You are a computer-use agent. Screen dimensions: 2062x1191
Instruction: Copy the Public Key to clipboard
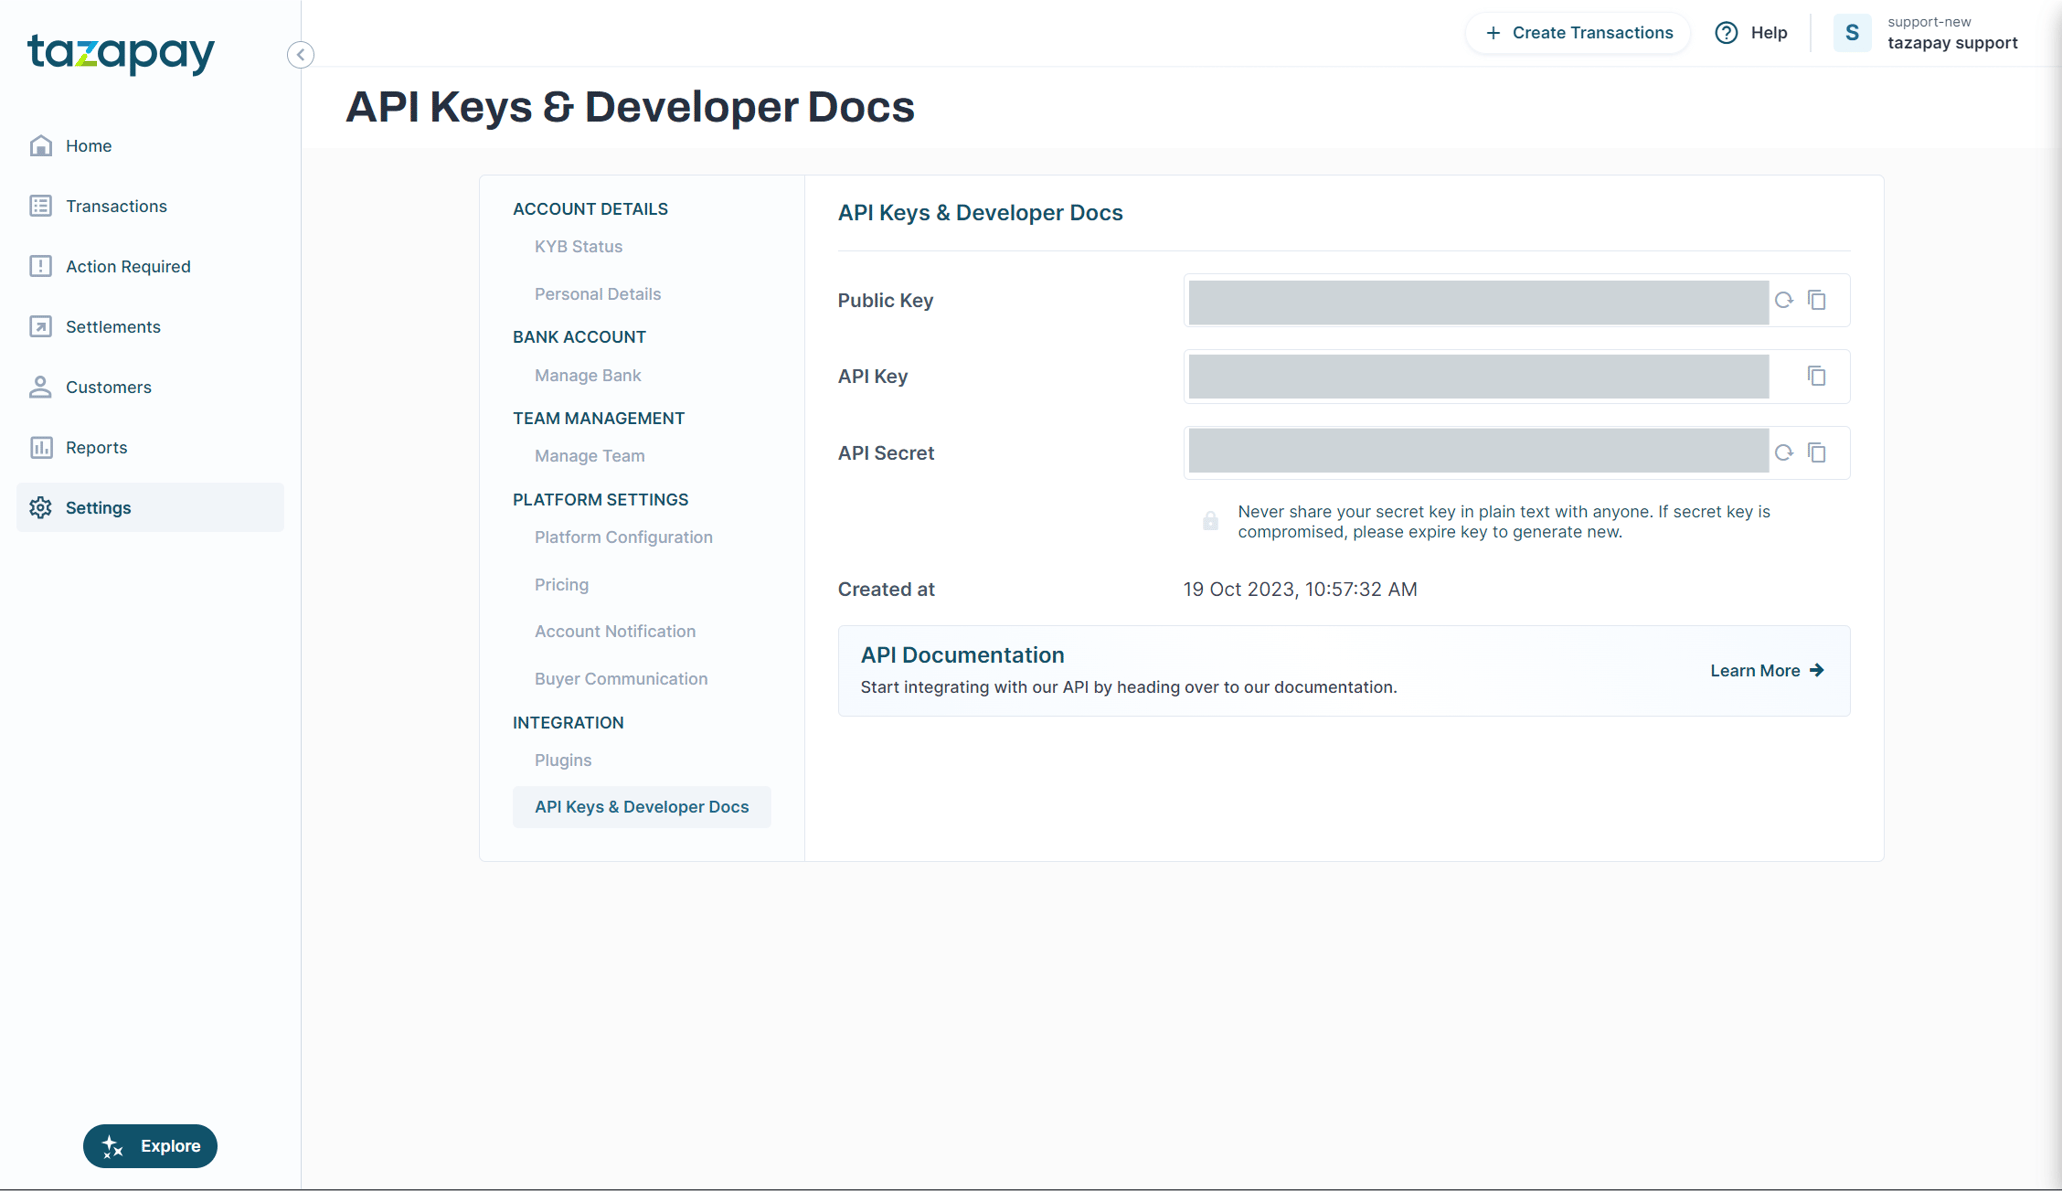1817,300
